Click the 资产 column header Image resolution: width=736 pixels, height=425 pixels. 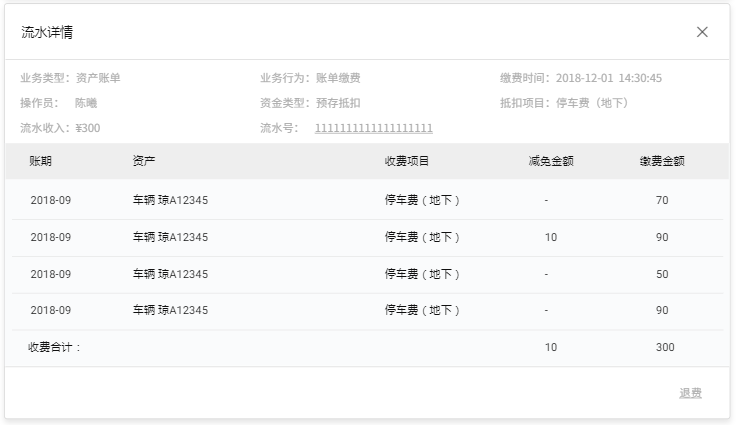(144, 161)
